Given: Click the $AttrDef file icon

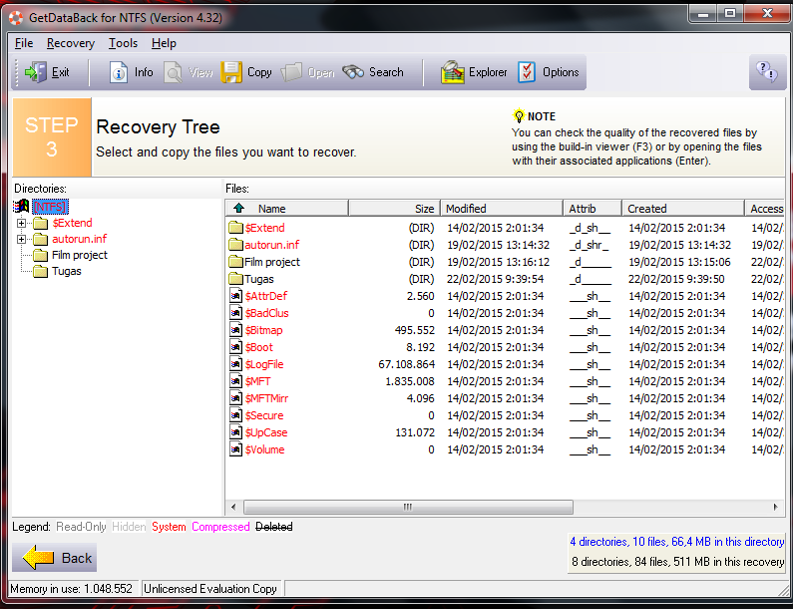Looking at the screenshot, I should (x=236, y=296).
